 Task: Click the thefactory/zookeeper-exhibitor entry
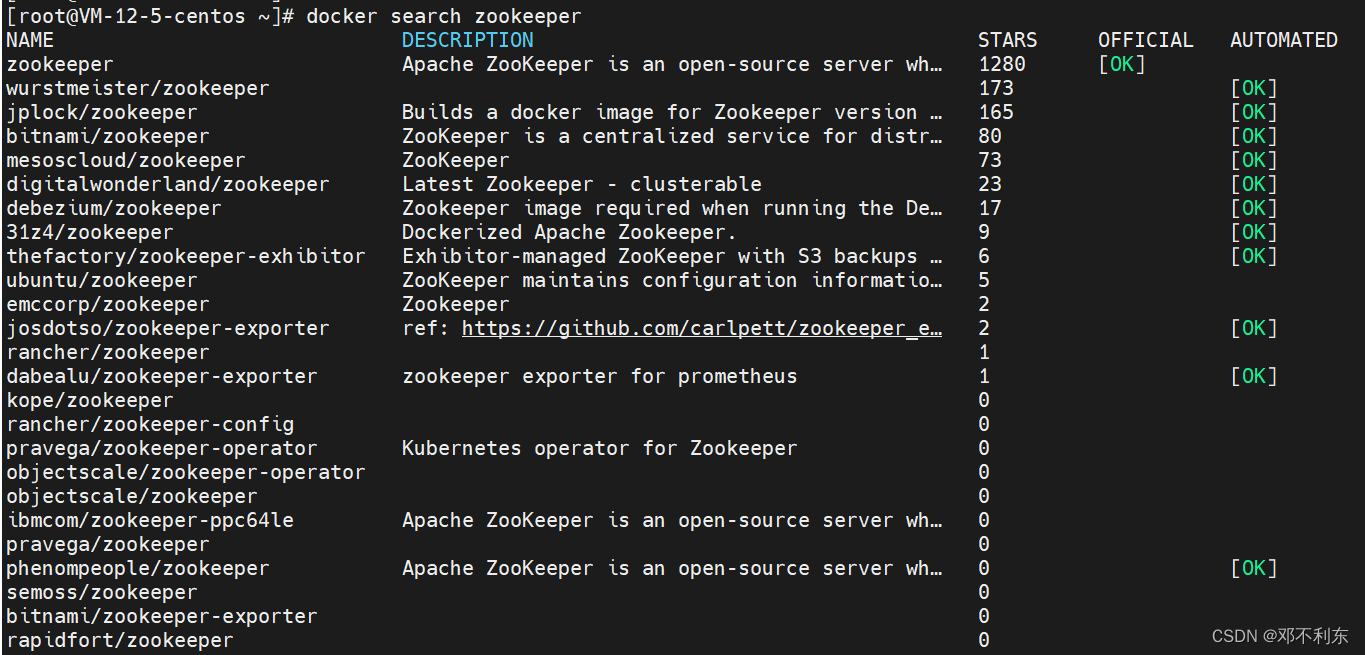coord(185,256)
